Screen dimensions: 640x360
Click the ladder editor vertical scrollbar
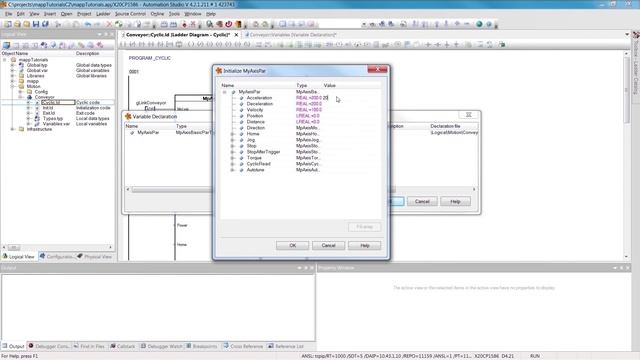(x=627, y=155)
